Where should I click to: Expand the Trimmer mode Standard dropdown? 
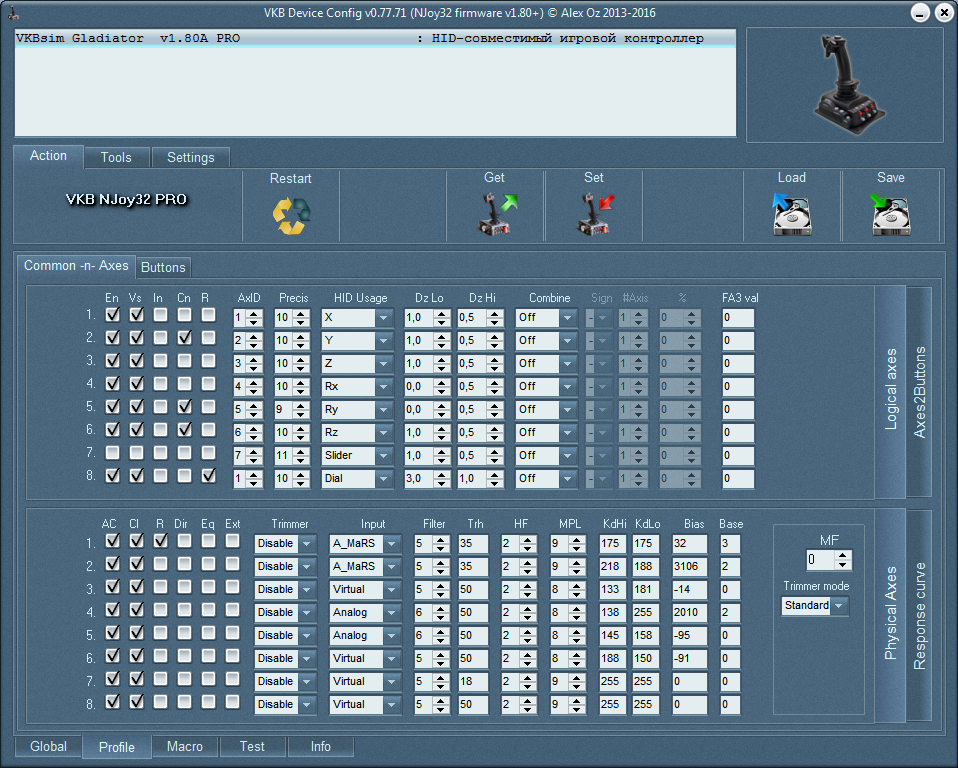(814, 605)
